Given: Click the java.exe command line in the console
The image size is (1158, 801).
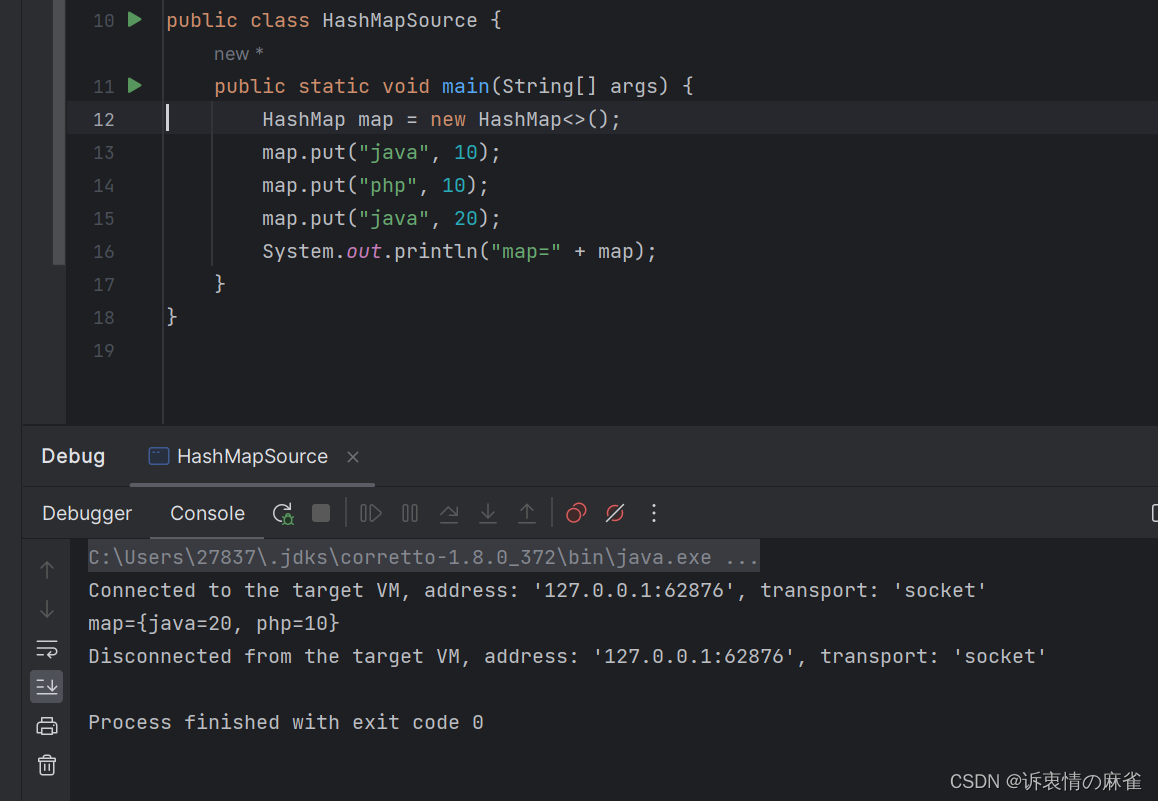Looking at the screenshot, I should point(423,557).
